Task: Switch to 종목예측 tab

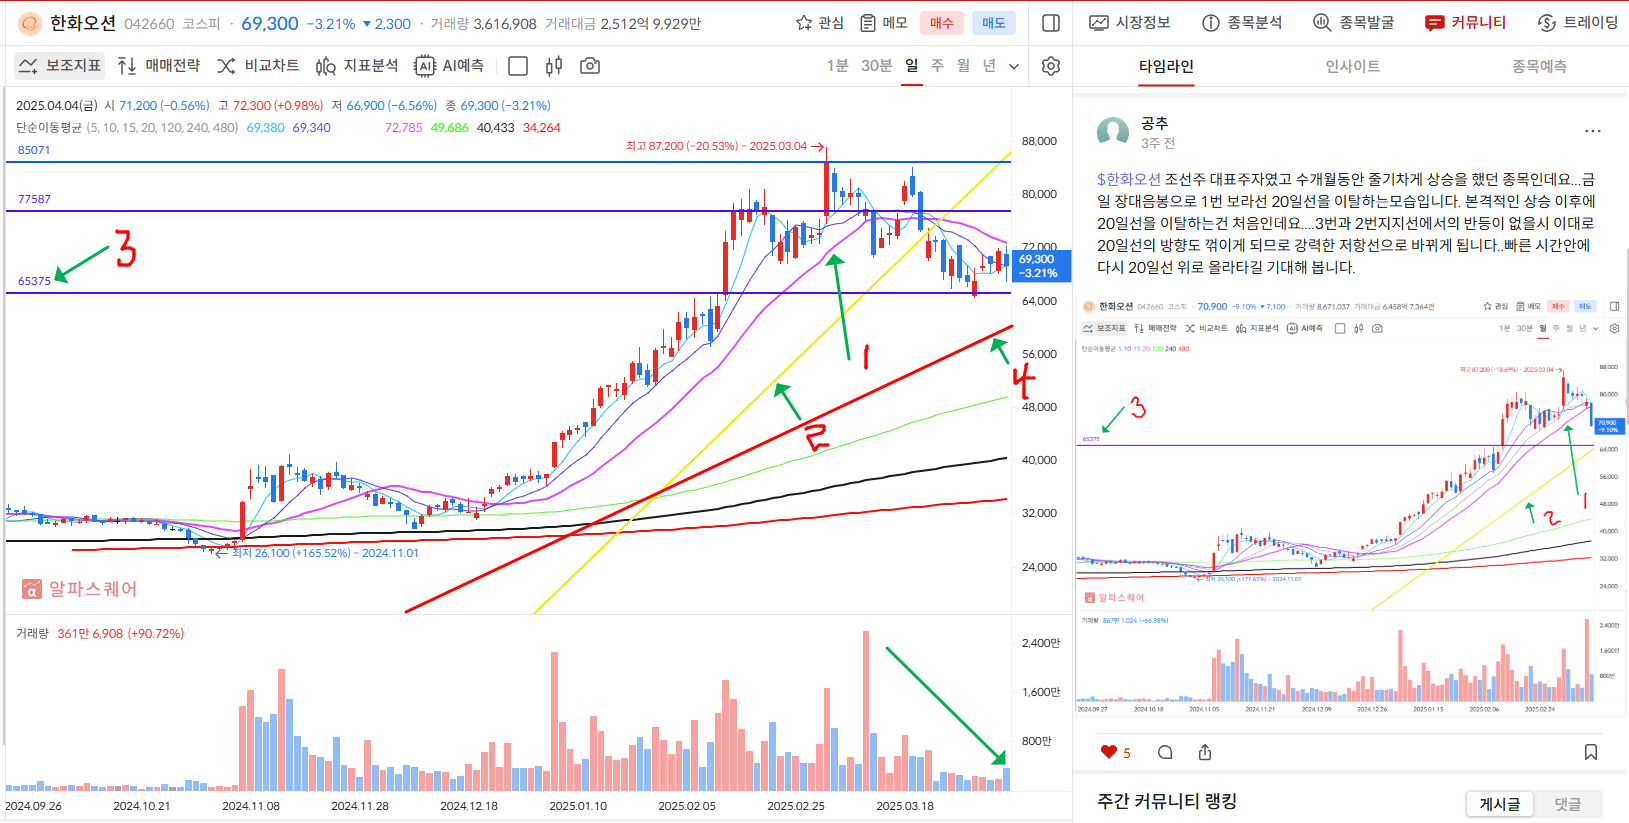Action: (1539, 67)
